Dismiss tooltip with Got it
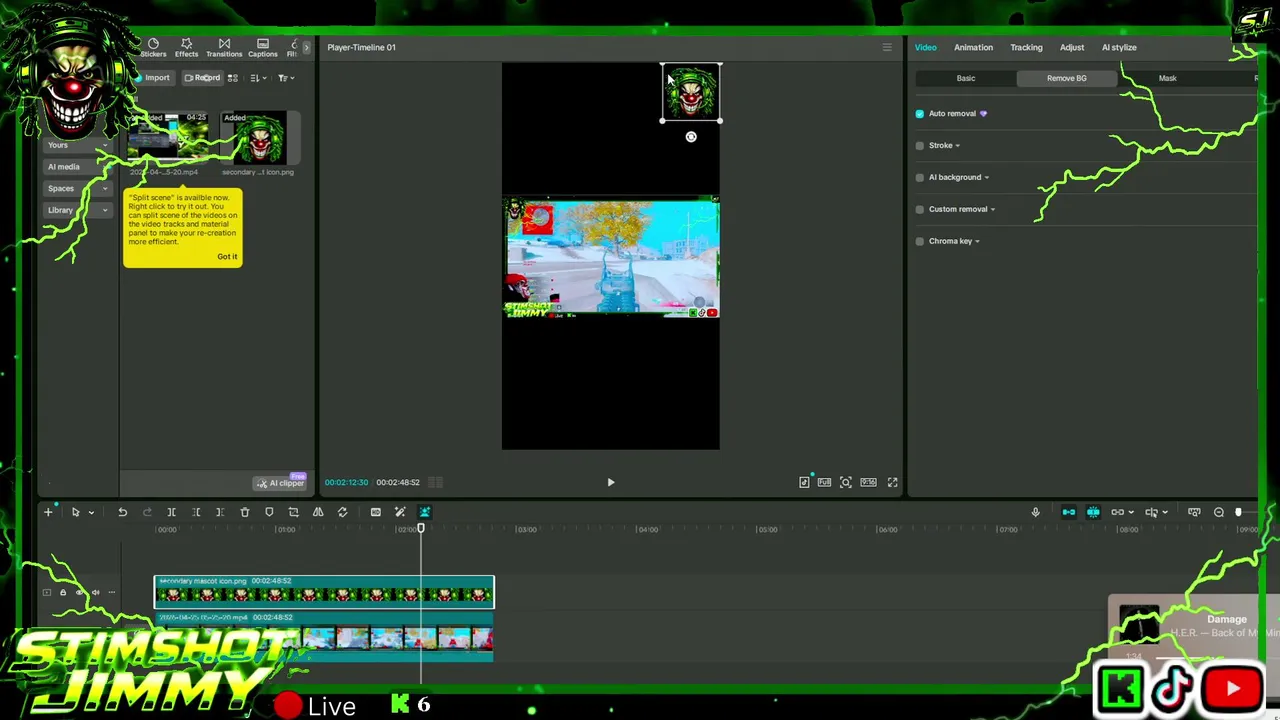This screenshot has height=720, width=1280. [227, 257]
